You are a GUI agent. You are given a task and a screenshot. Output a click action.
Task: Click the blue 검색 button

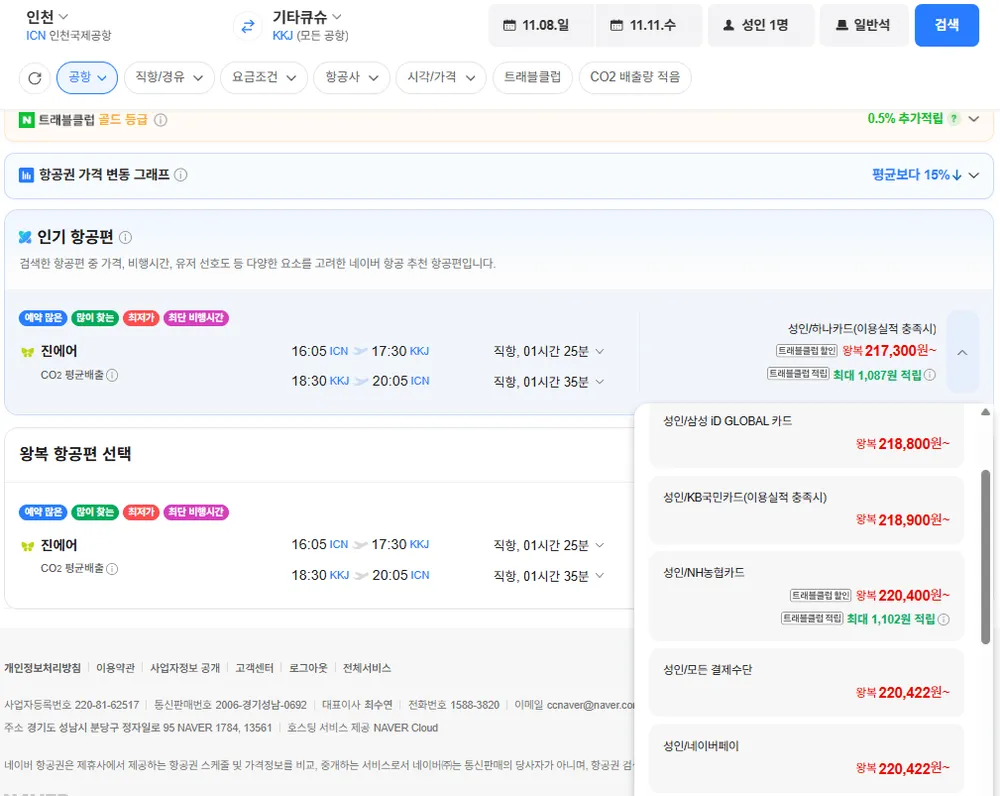tap(946, 26)
